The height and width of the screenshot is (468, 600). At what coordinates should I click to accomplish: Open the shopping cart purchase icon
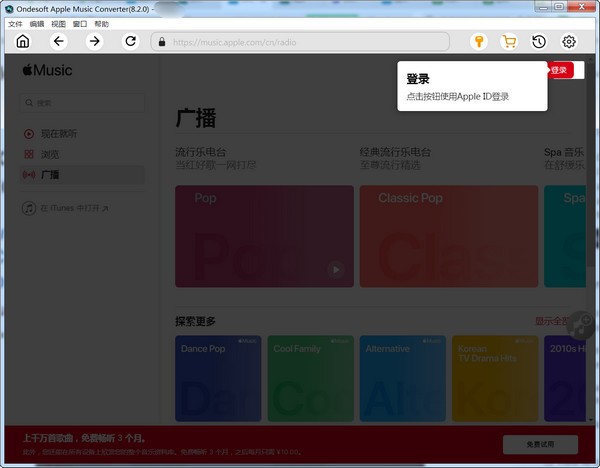tap(509, 41)
